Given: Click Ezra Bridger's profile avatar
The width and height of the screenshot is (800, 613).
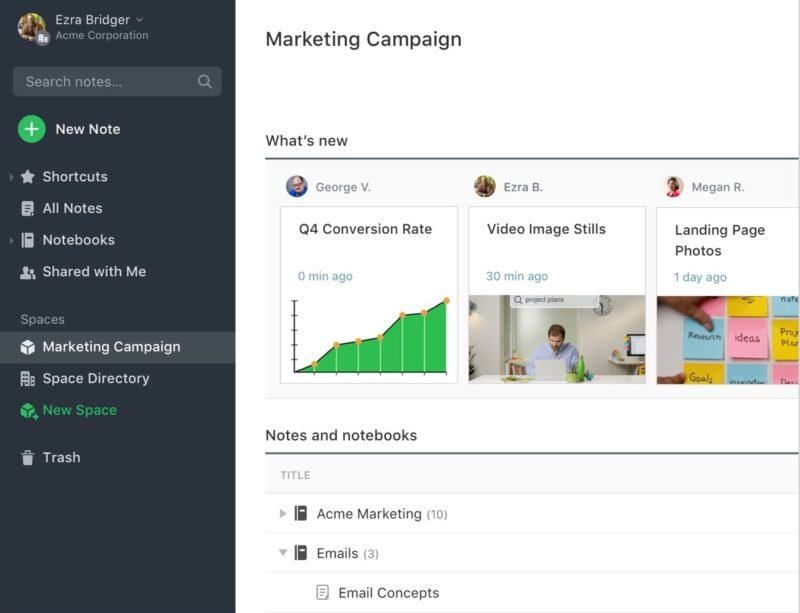Looking at the screenshot, I should click(31, 27).
